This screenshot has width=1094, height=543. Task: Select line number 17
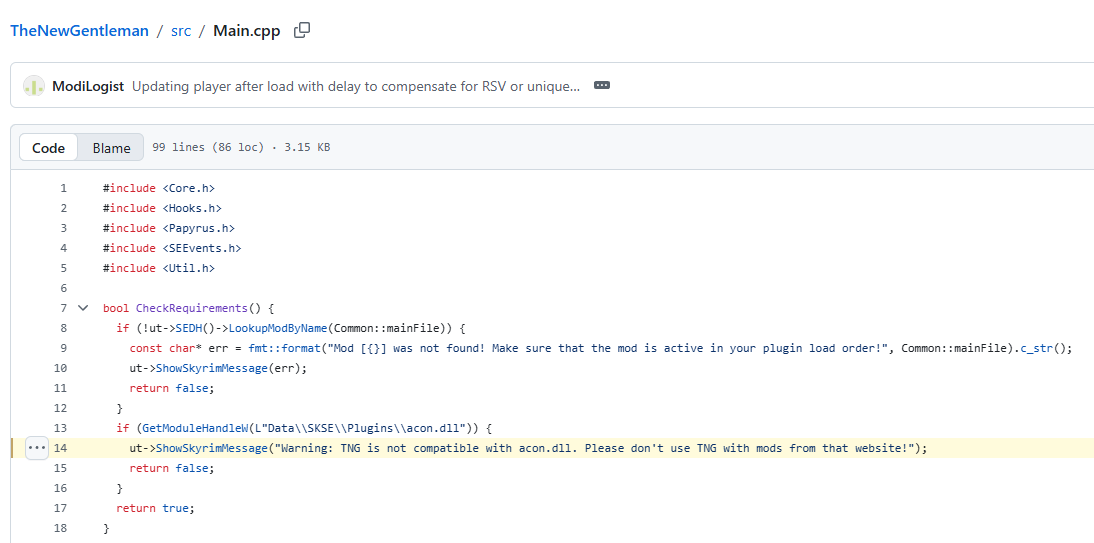[61, 508]
